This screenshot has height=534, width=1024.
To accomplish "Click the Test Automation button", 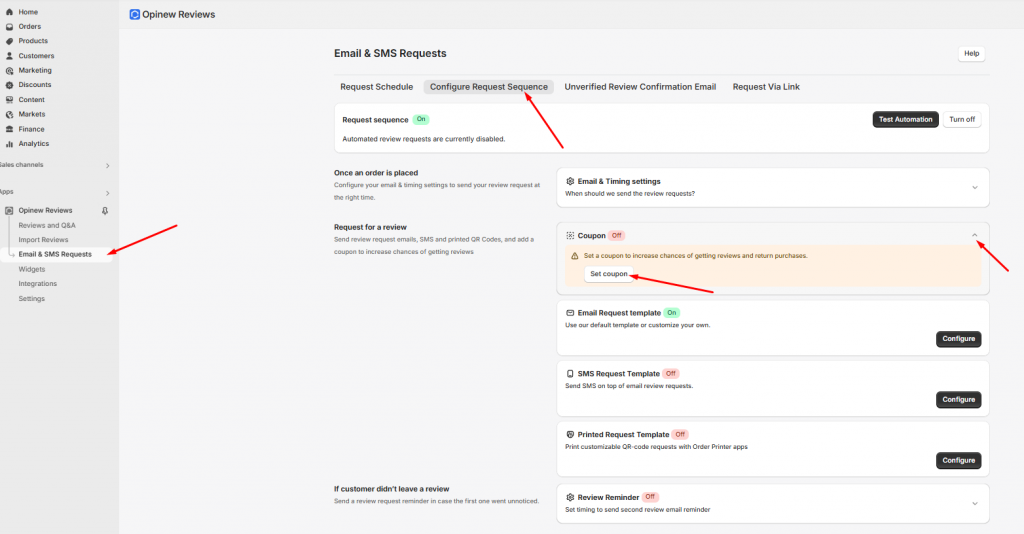I will 905,119.
